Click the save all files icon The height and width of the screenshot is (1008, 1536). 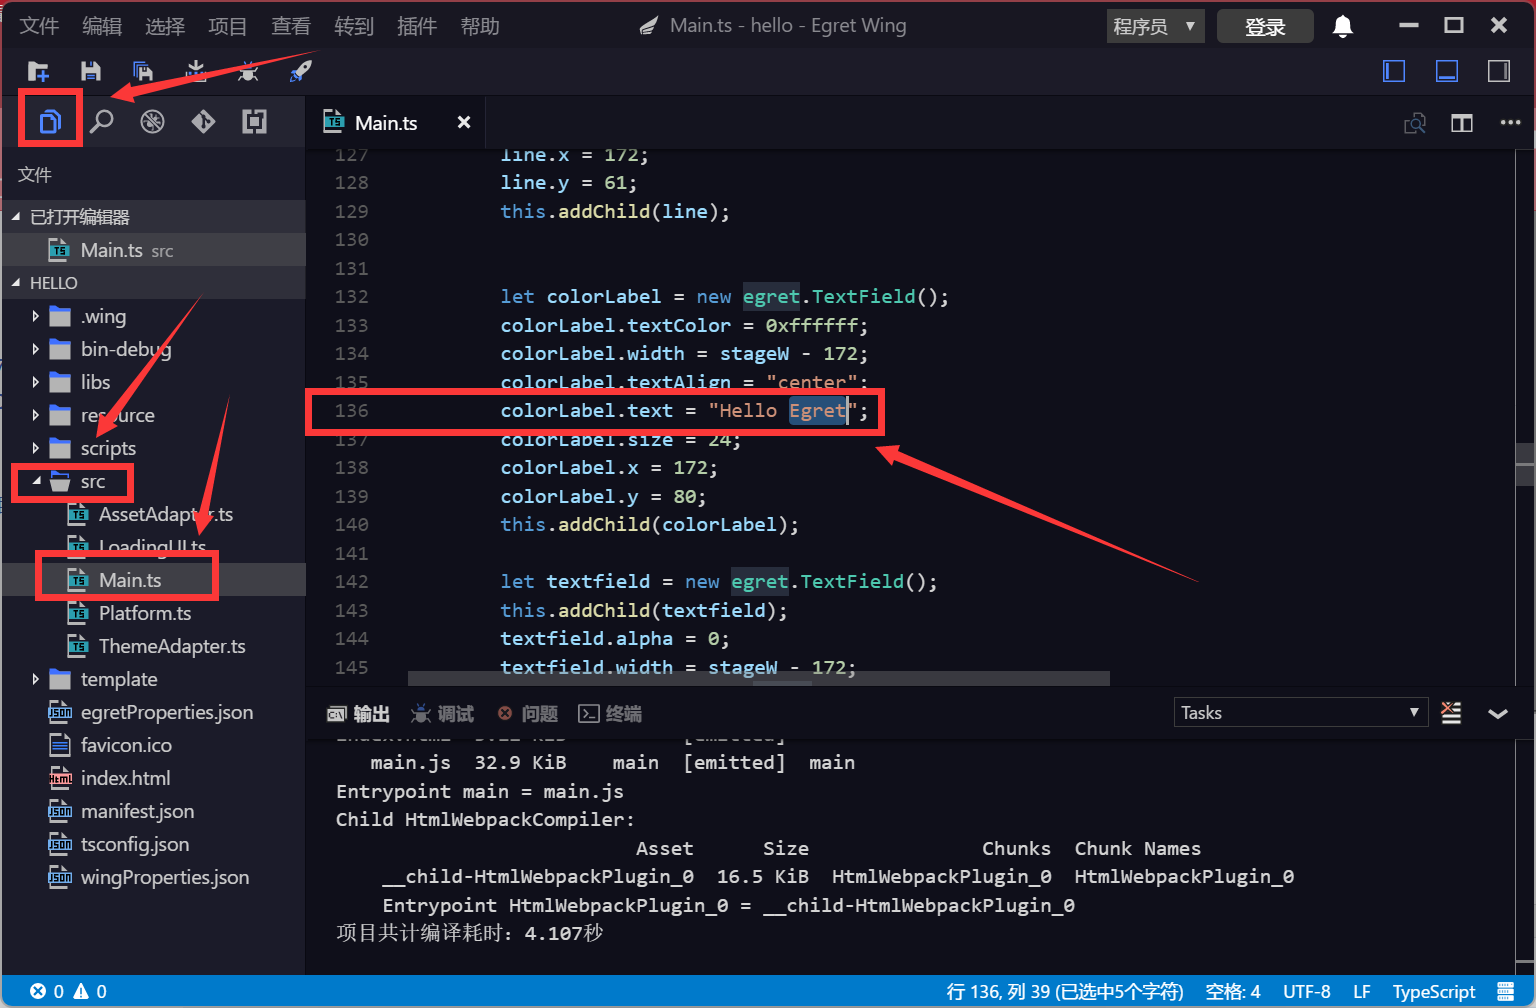[143, 71]
